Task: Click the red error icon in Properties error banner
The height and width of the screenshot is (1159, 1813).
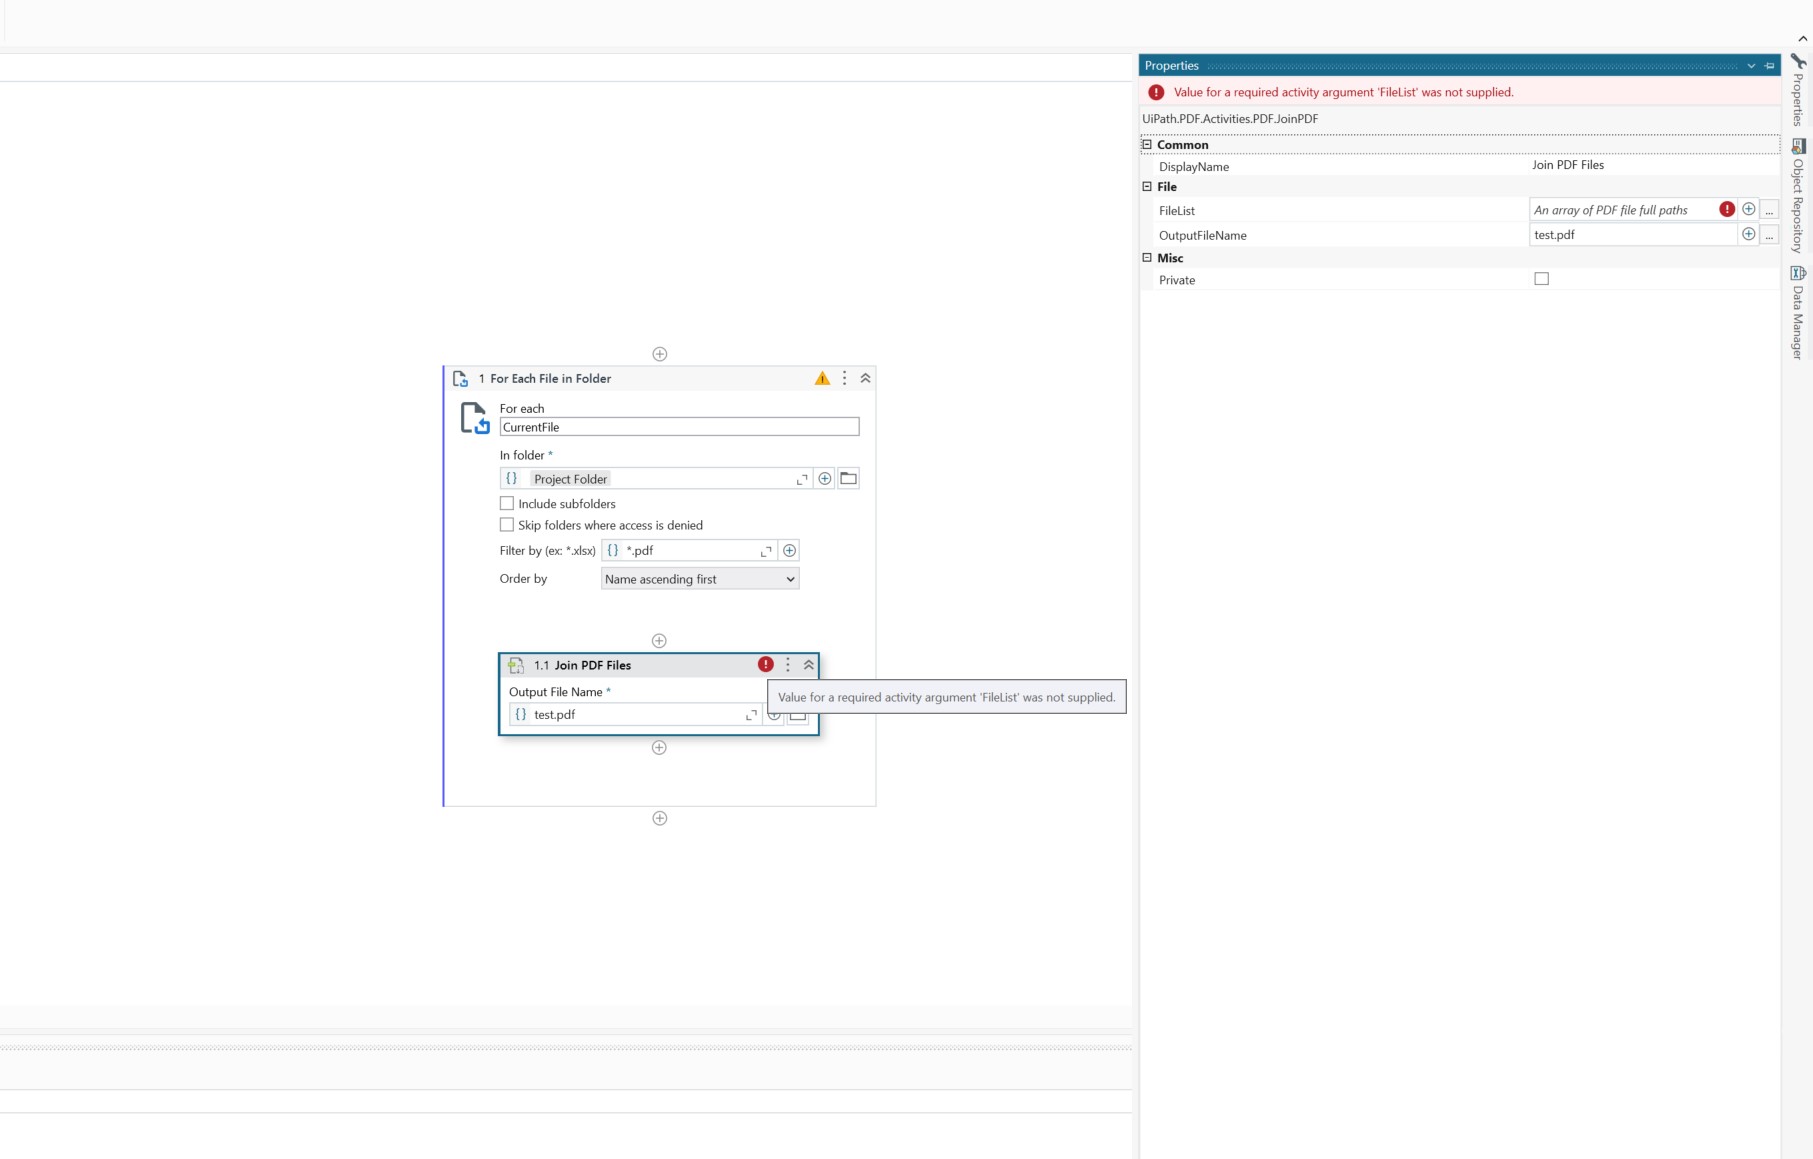Action: (x=1156, y=92)
